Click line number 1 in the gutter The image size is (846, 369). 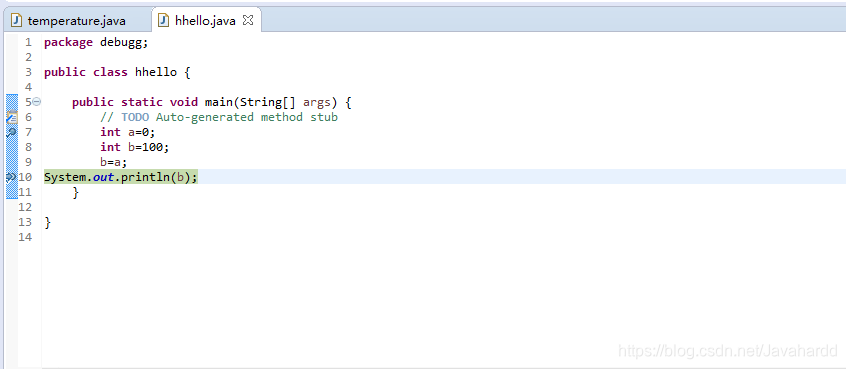pyautogui.click(x=29, y=43)
